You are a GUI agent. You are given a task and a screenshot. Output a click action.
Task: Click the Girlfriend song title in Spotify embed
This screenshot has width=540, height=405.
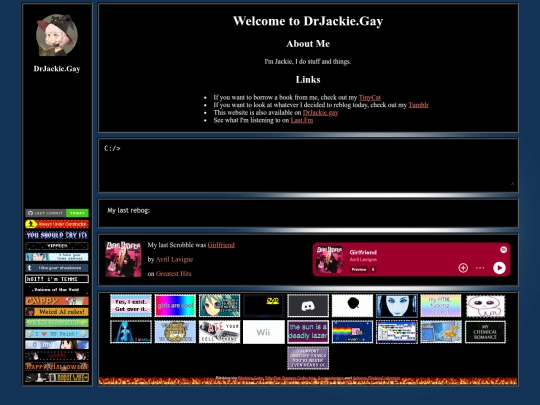(x=363, y=252)
